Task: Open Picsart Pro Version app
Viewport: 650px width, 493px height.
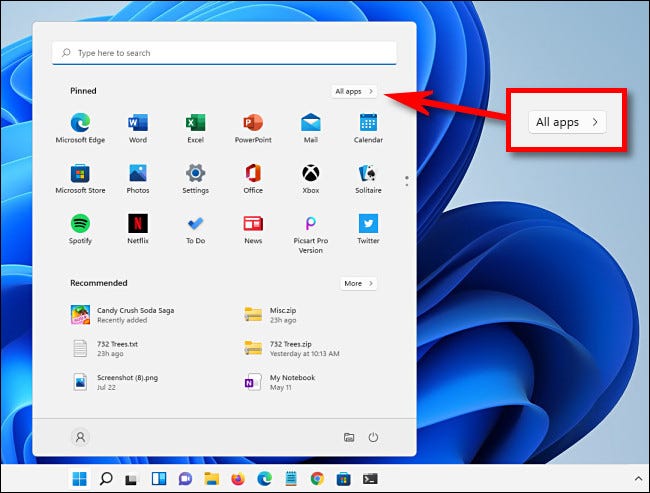Action: click(x=310, y=234)
